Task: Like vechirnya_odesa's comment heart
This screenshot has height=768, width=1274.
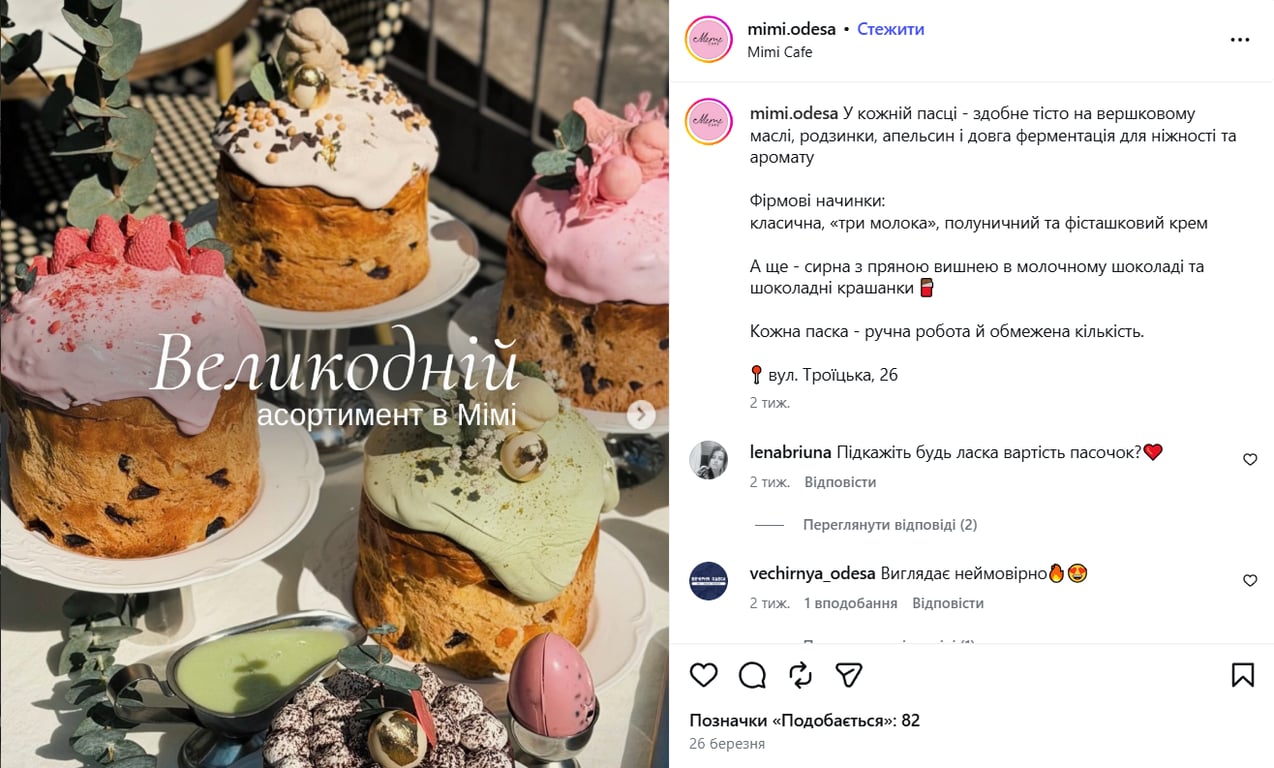Action: 1250,580
